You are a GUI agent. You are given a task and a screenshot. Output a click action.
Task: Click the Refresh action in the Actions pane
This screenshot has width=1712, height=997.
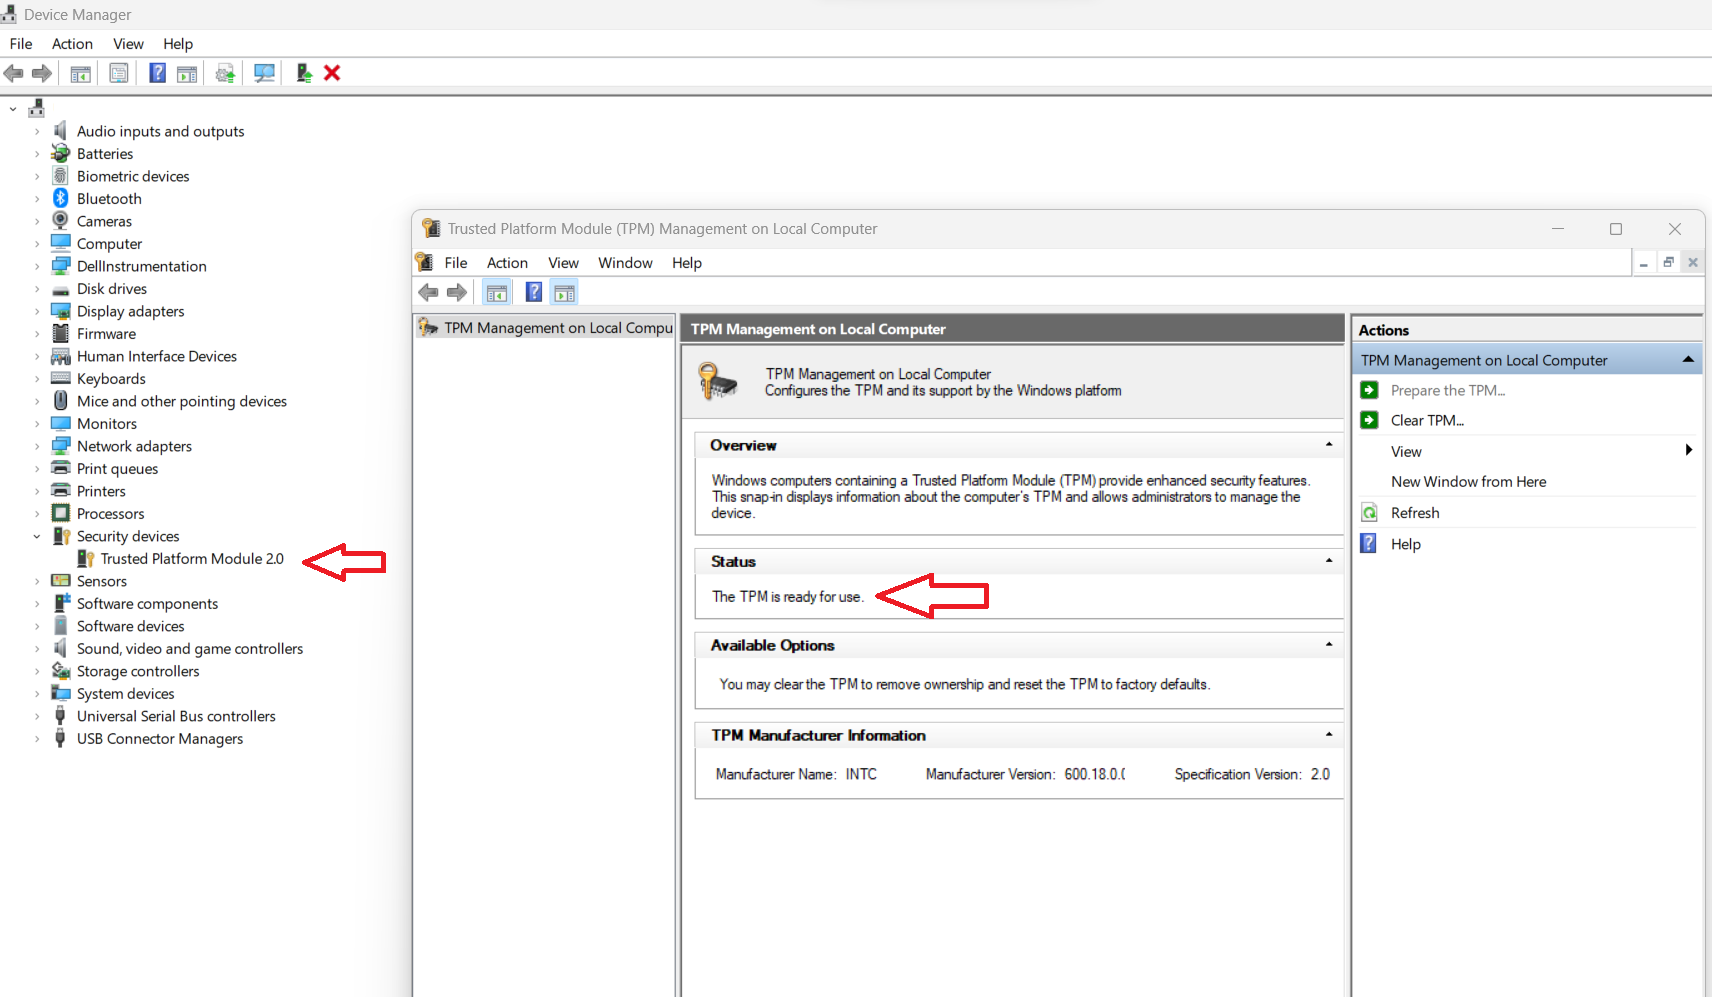click(1416, 512)
